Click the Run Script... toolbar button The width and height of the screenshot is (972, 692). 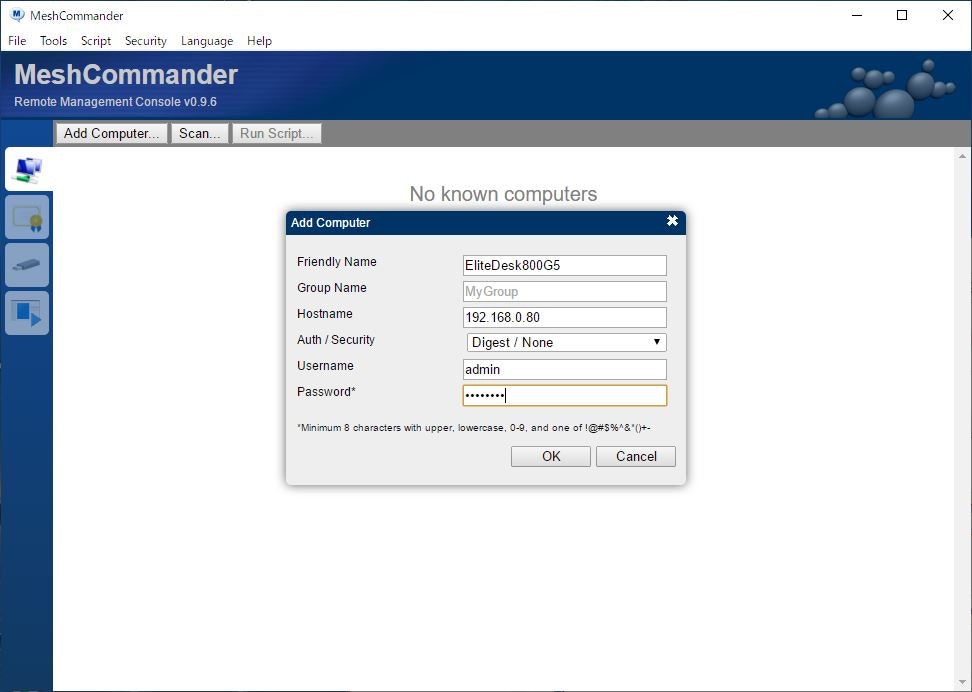[x=277, y=133]
